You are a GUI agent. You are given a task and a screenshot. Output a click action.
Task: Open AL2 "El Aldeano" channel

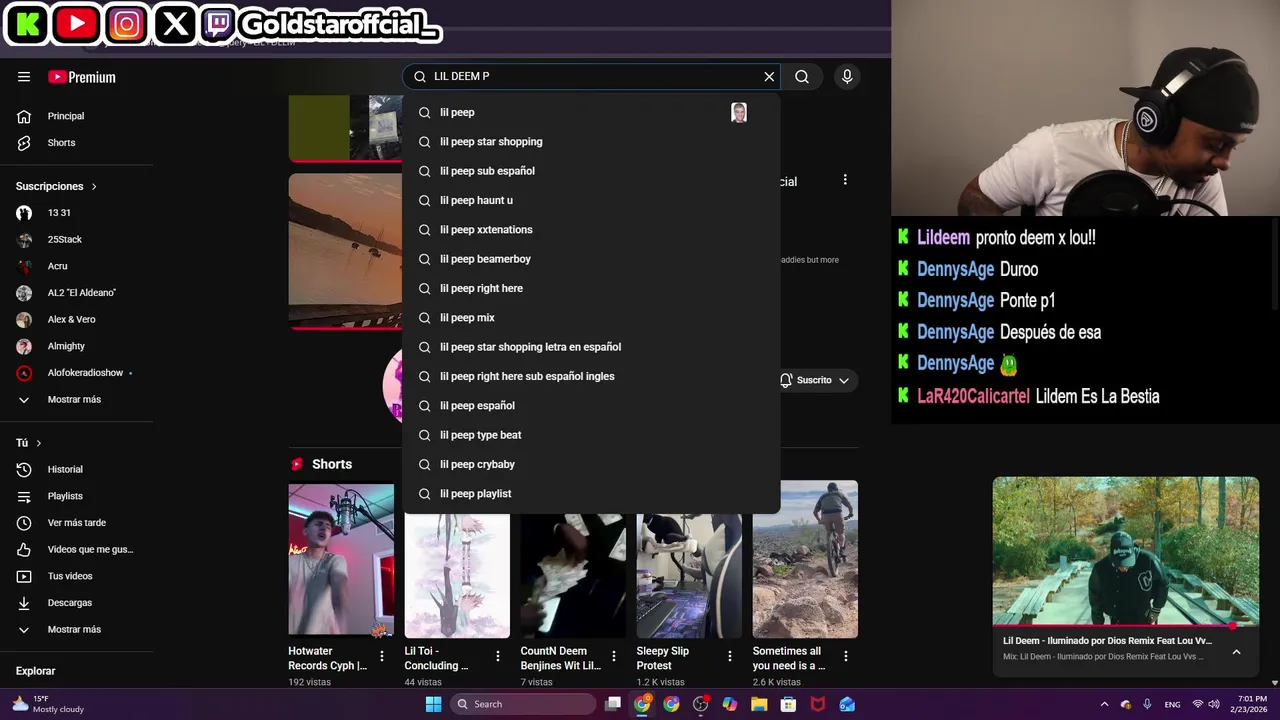[77, 293]
